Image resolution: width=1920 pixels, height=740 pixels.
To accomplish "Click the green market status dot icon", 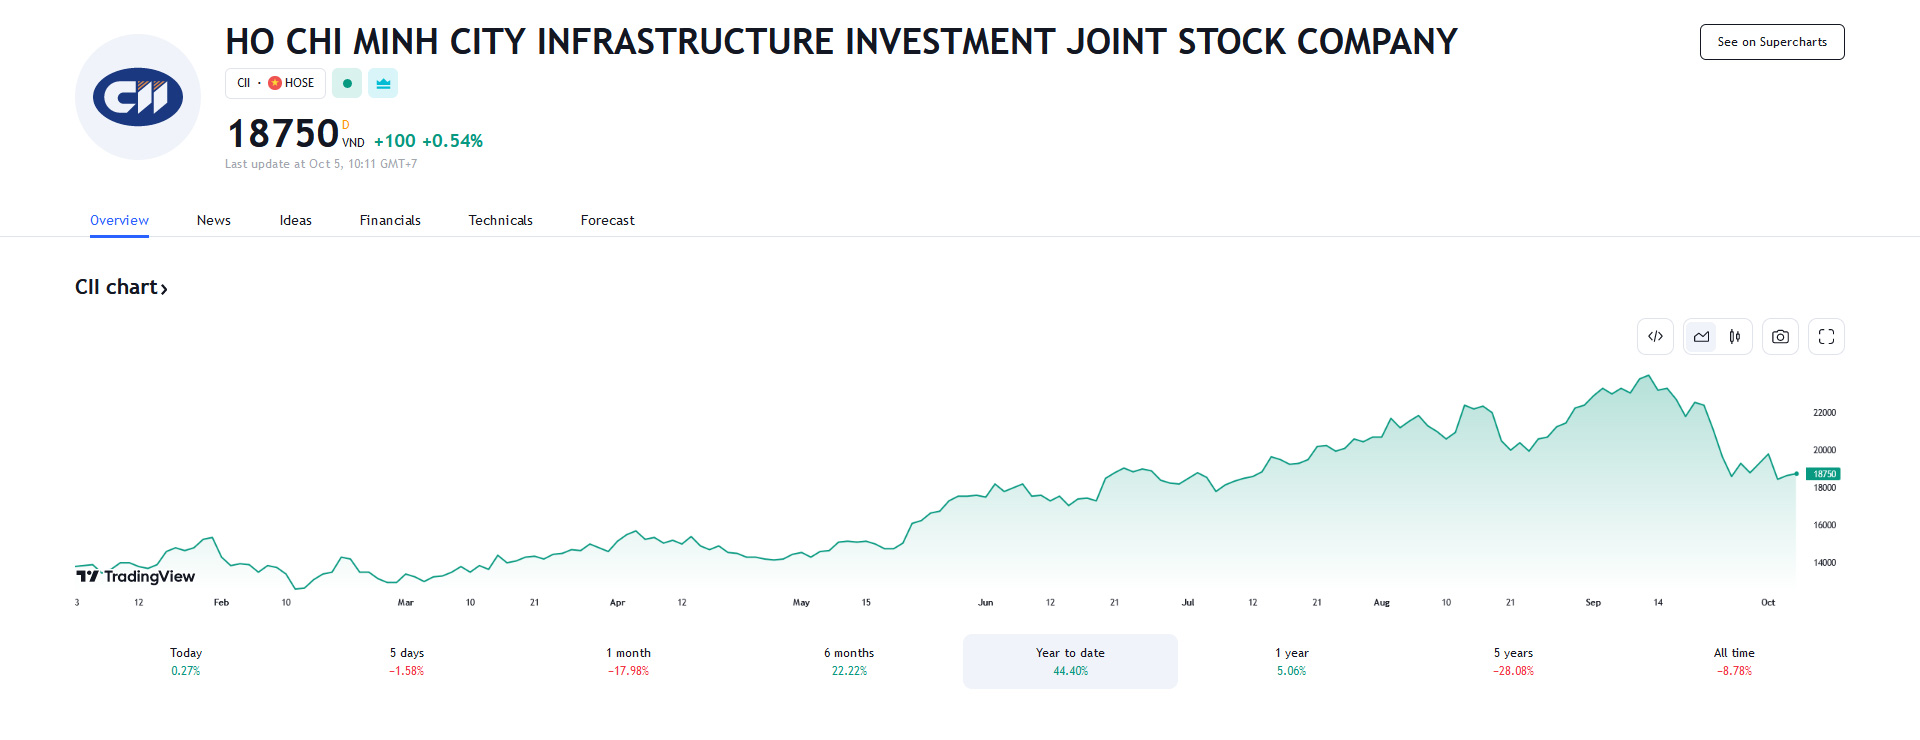I will [x=347, y=83].
